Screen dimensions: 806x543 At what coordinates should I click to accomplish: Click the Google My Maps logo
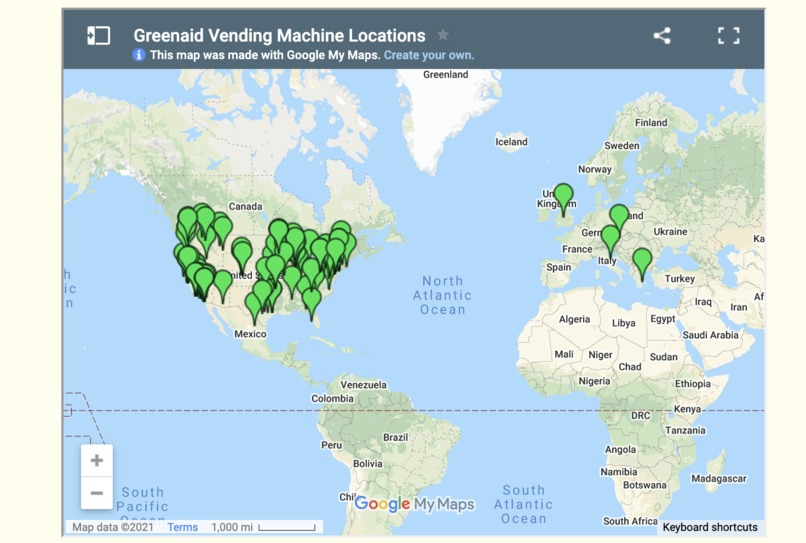pyautogui.click(x=414, y=504)
